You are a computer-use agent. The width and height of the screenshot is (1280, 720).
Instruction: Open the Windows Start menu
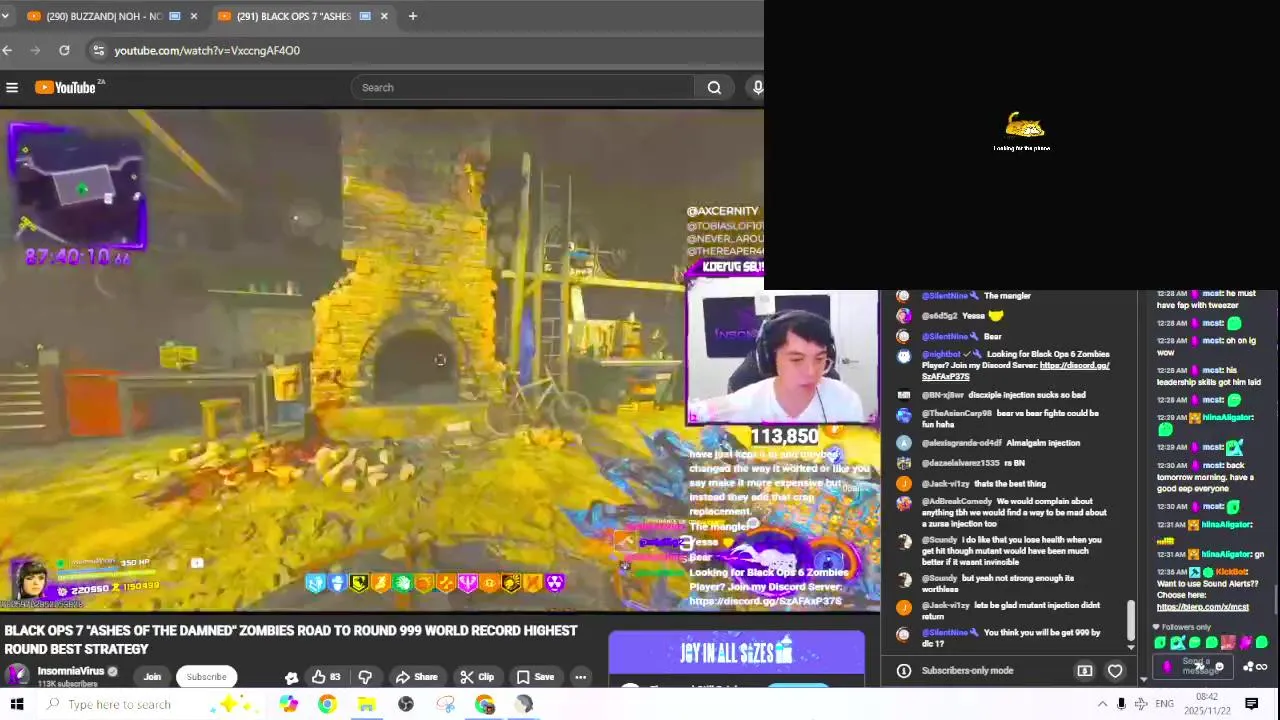tap(16, 704)
